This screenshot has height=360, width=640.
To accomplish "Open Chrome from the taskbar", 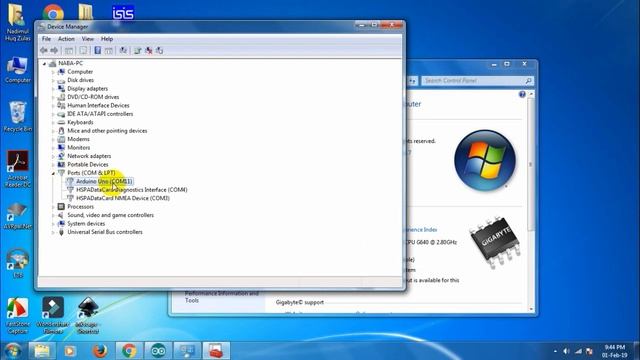I will click(129, 351).
